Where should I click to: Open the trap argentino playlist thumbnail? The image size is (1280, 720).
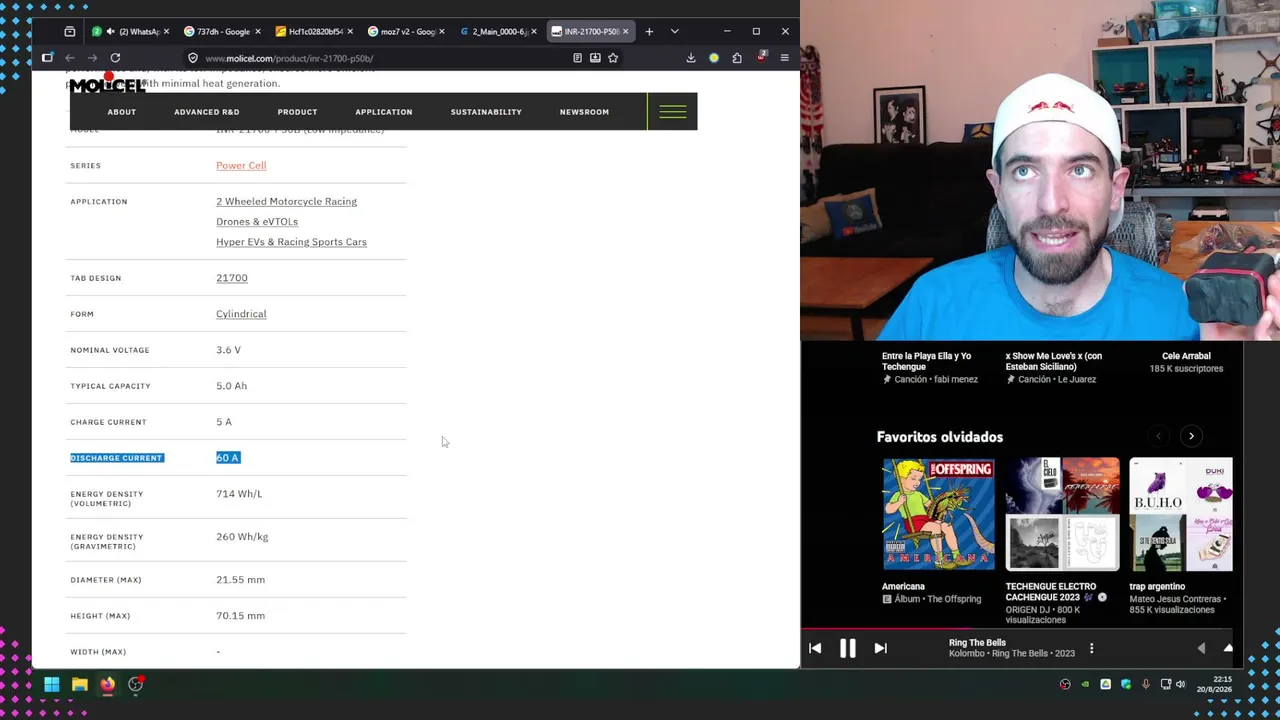(1181, 514)
